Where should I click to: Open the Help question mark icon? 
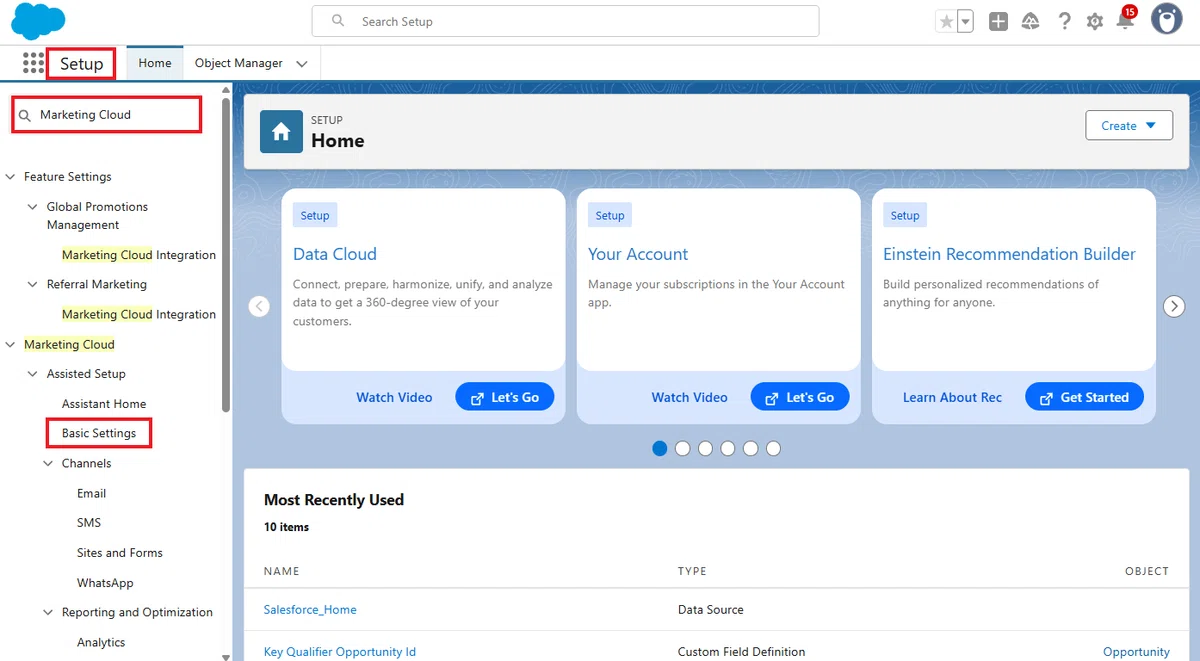click(x=1064, y=21)
